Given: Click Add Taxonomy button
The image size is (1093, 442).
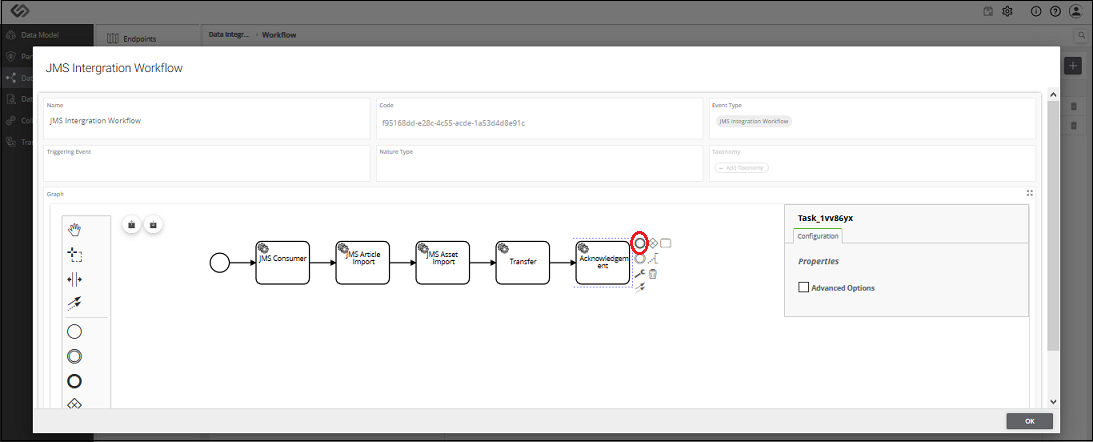Looking at the screenshot, I should tap(742, 168).
